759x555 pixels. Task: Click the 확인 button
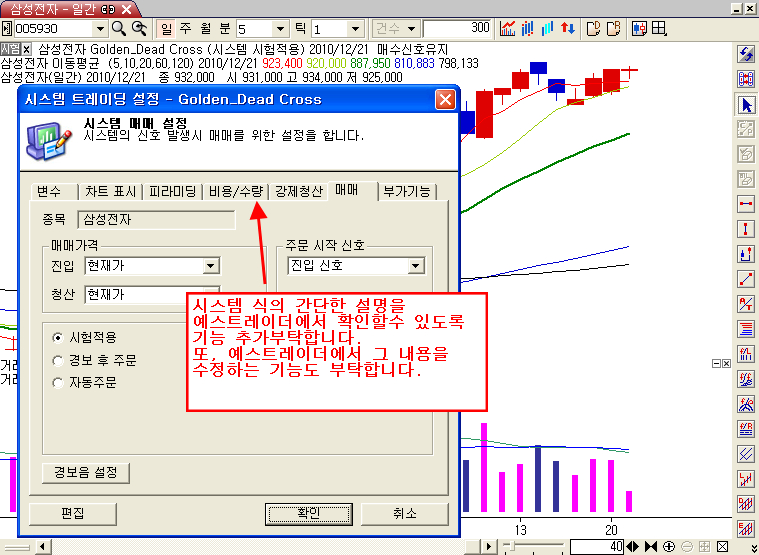(x=309, y=513)
